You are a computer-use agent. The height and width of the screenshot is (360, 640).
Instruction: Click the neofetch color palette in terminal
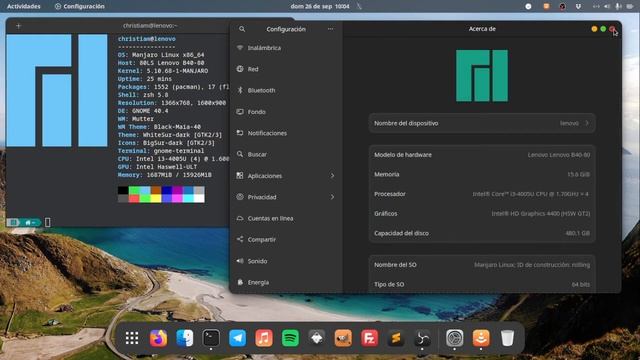click(x=161, y=194)
